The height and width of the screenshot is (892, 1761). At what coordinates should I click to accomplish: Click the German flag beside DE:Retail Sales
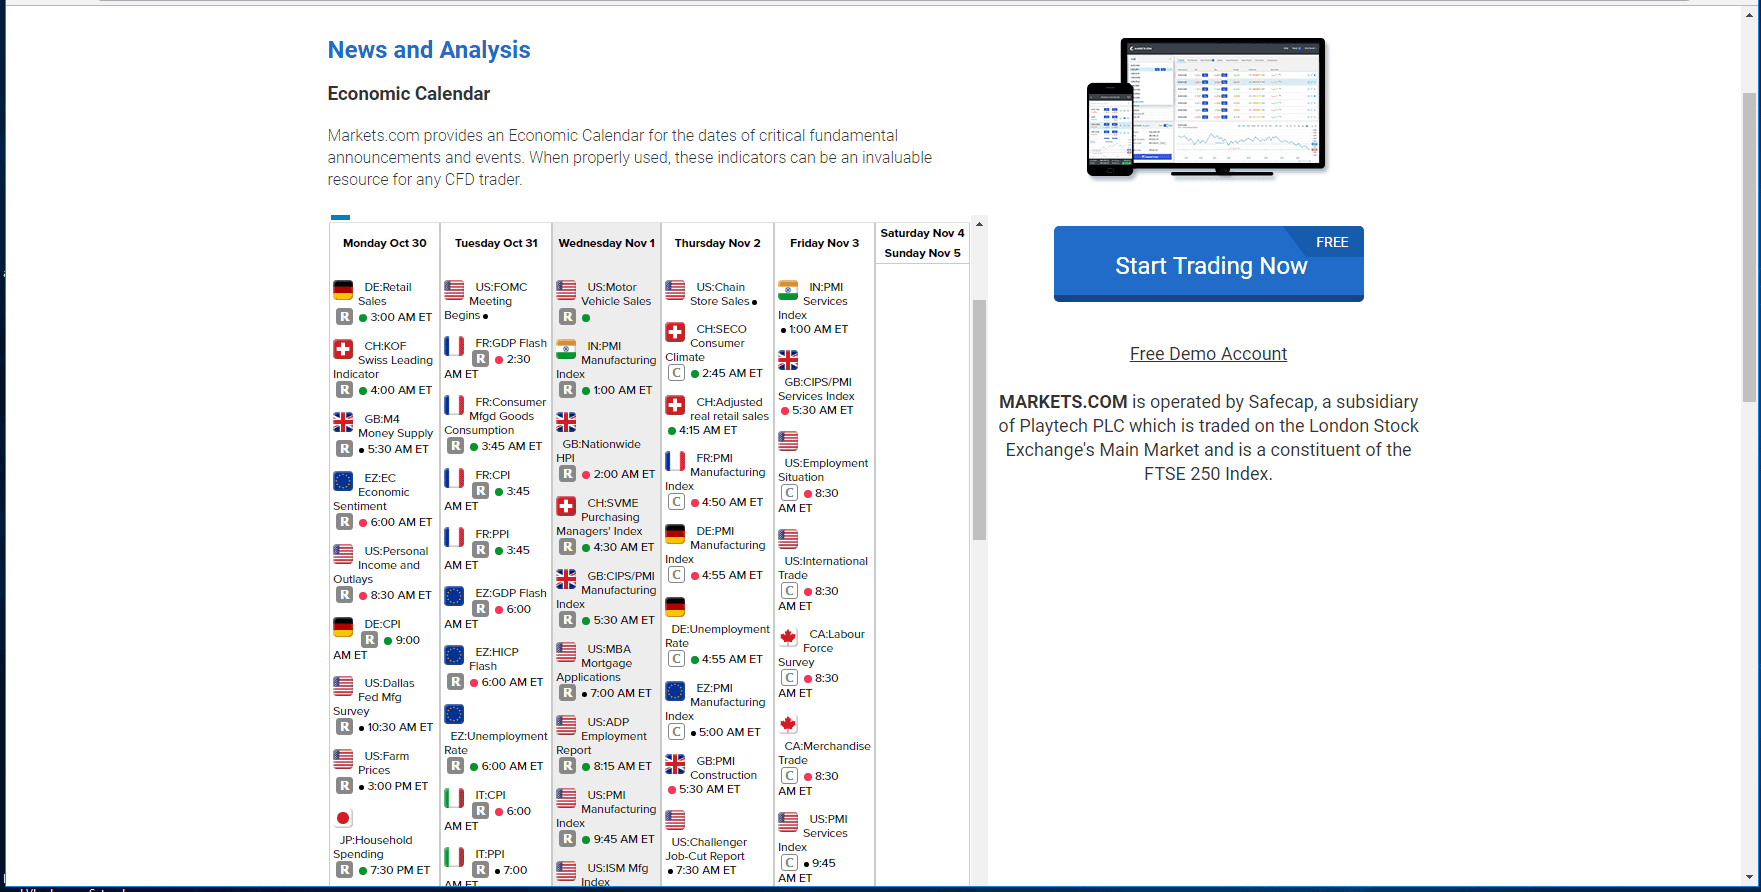(343, 290)
